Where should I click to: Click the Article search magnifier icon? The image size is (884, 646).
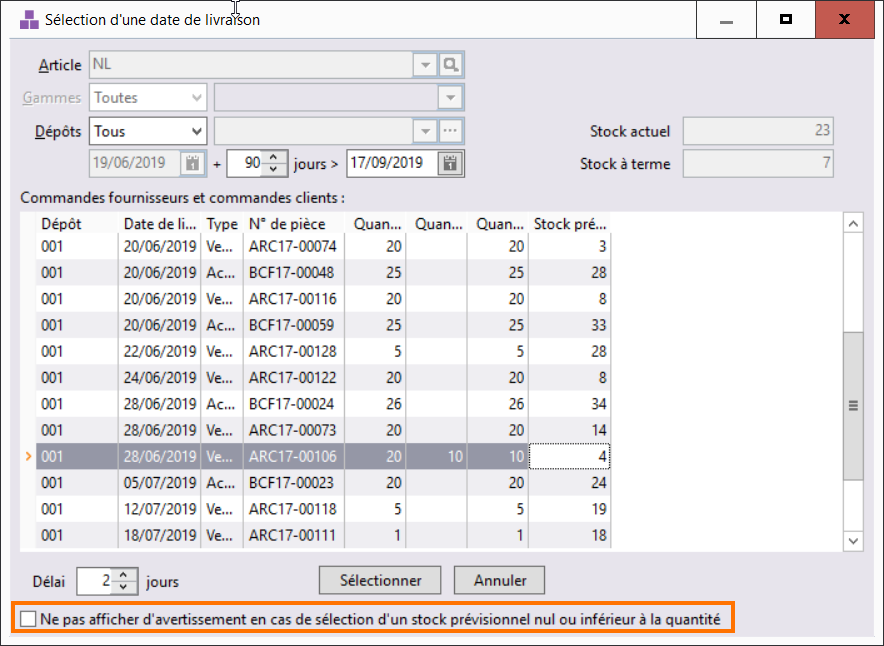pos(450,65)
